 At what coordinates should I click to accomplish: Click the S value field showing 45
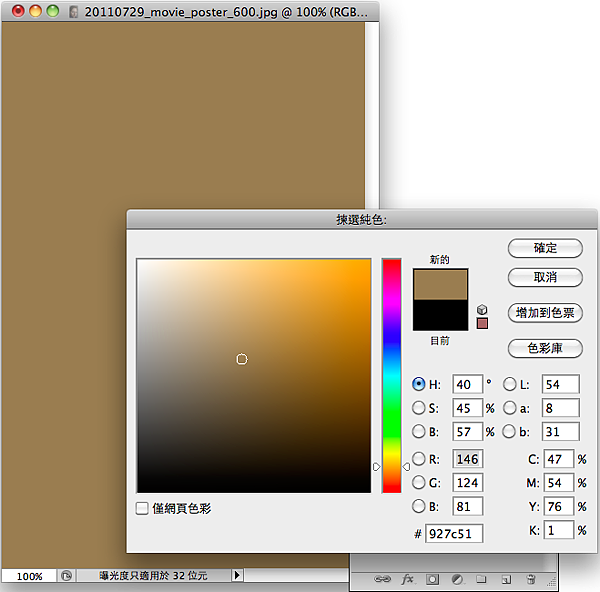pos(468,408)
